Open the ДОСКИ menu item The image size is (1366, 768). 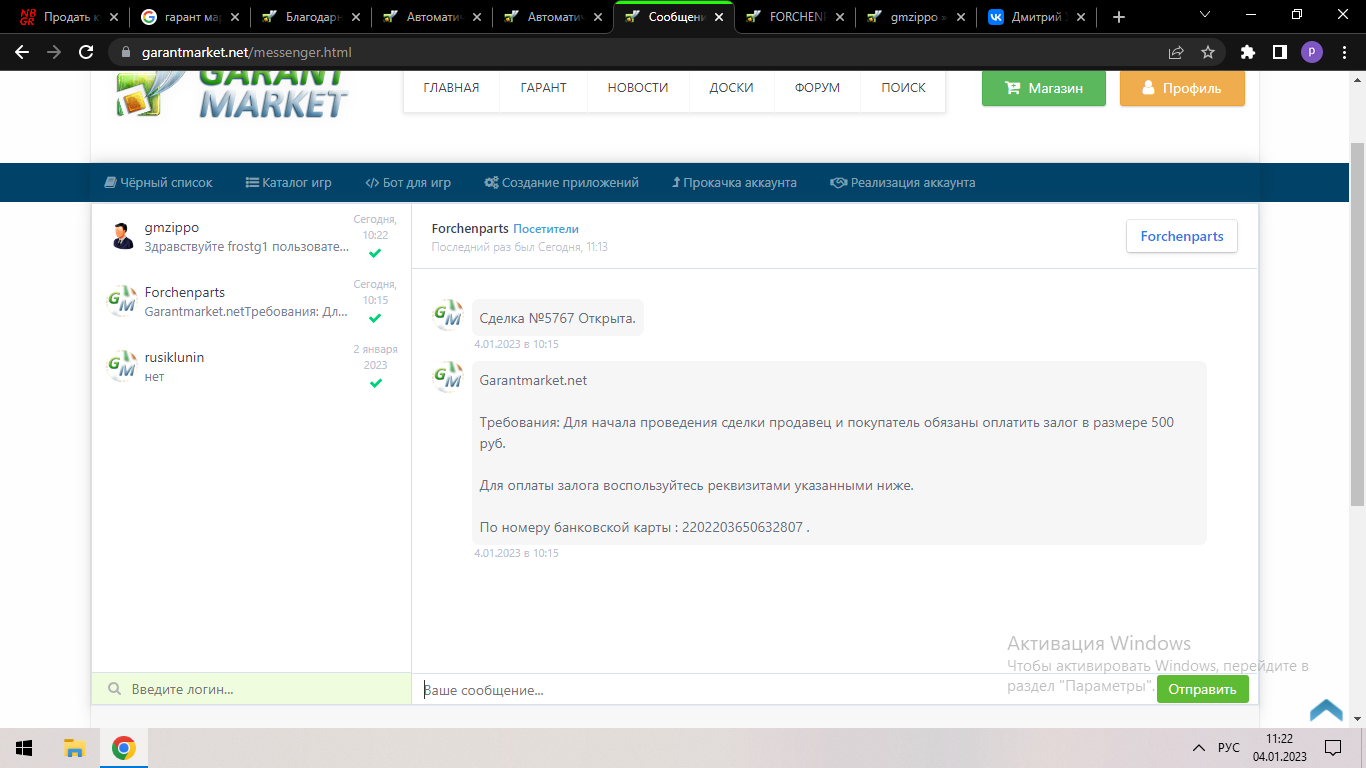tap(731, 88)
